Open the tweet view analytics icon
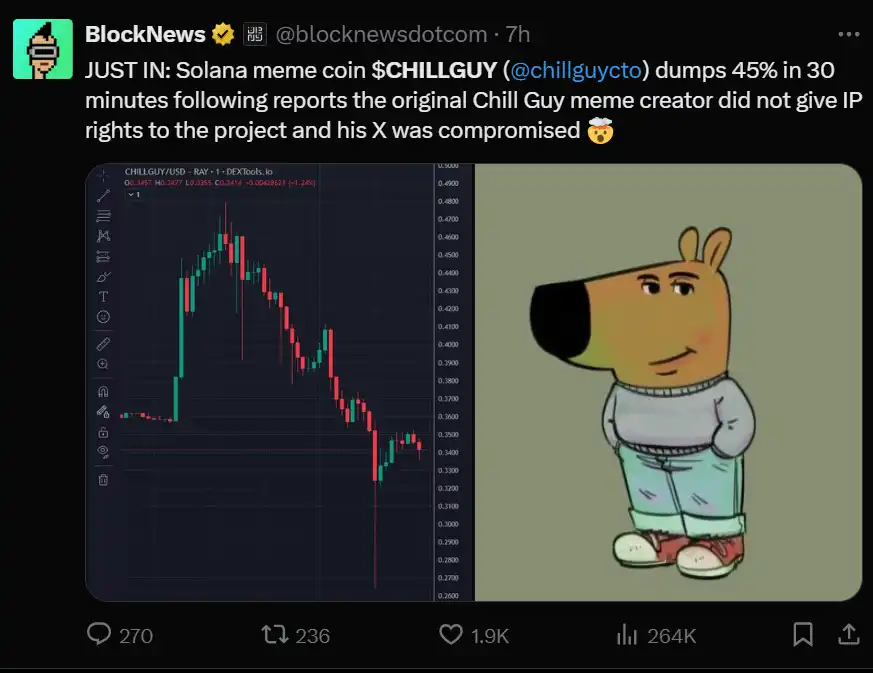873x673 pixels. pos(627,634)
